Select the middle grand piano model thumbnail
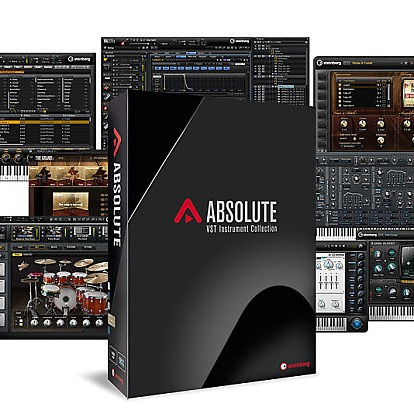Screen dimensions: 414x414 tap(72, 176)
